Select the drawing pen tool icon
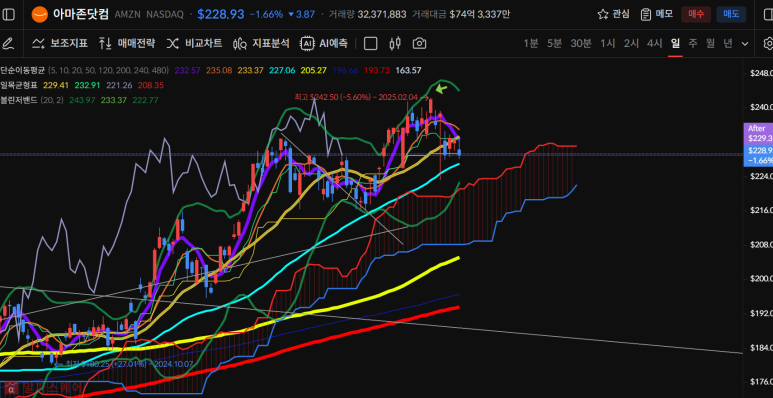Viewport: 773px width, 398px height. pos(7,43)
